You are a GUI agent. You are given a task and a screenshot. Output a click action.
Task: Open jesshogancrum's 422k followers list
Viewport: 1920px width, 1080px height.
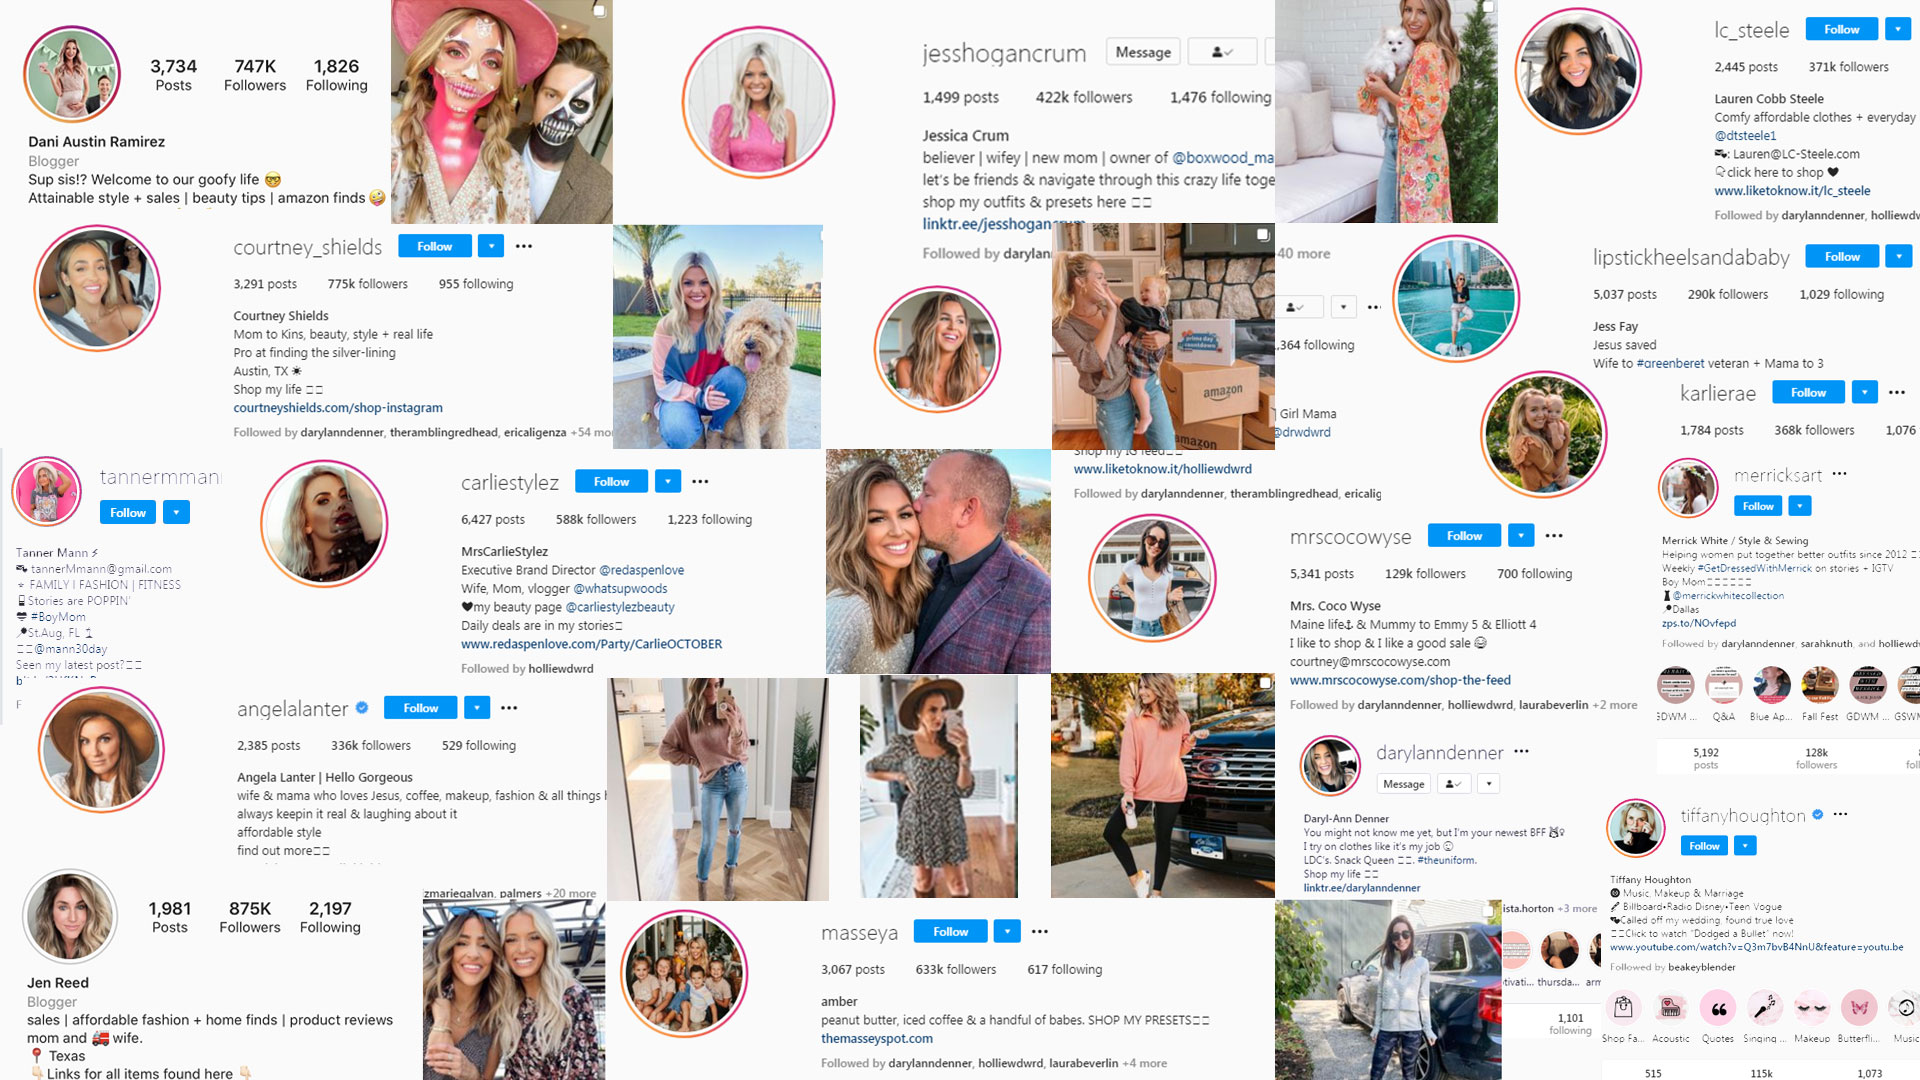pos(1084,97)
